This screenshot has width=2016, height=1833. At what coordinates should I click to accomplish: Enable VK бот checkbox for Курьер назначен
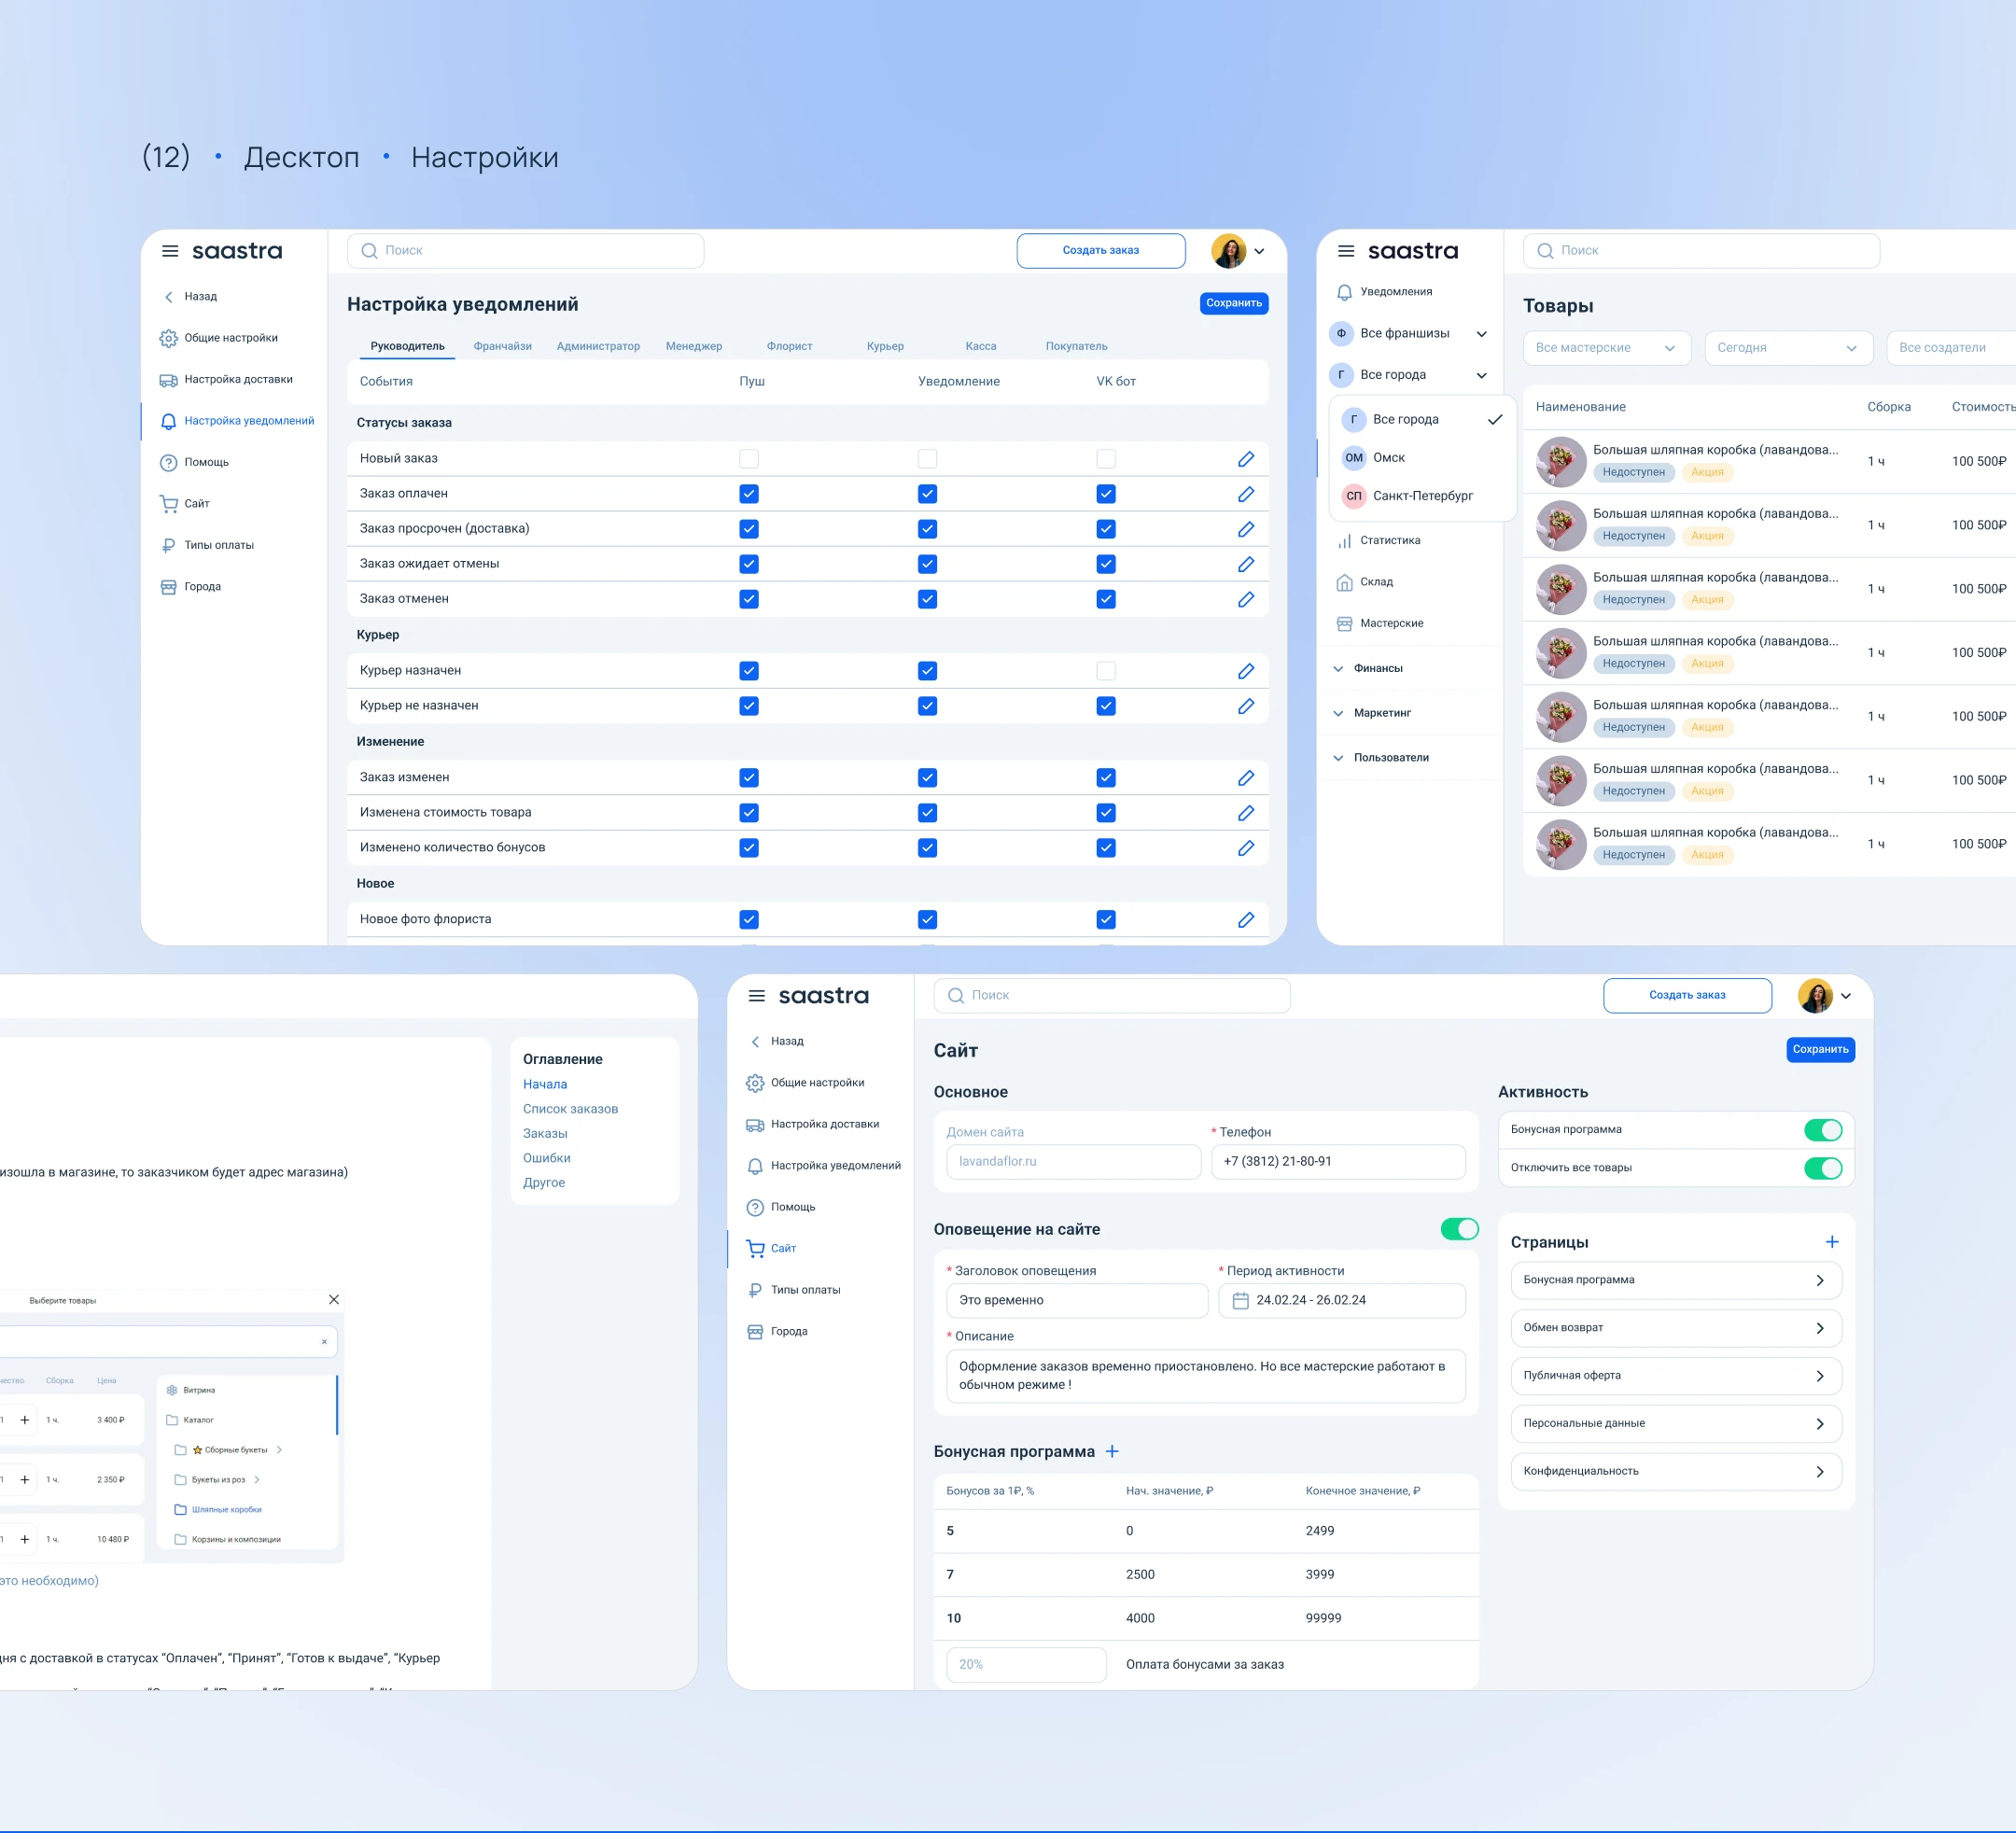(x=1105, y=671)
